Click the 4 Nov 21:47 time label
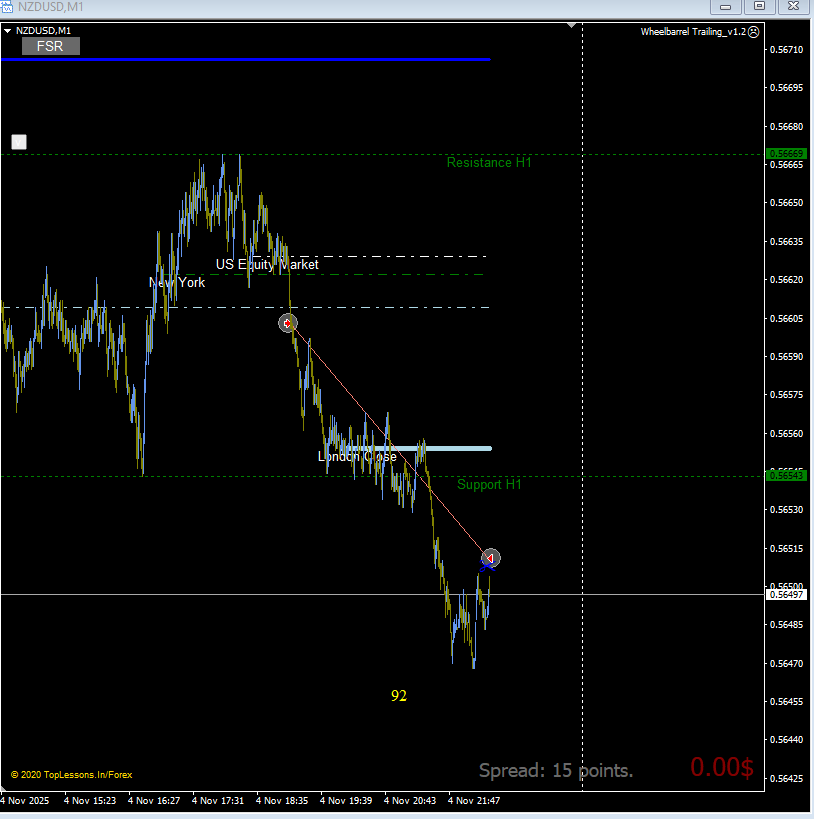814x819 pixels. [474, 801]
